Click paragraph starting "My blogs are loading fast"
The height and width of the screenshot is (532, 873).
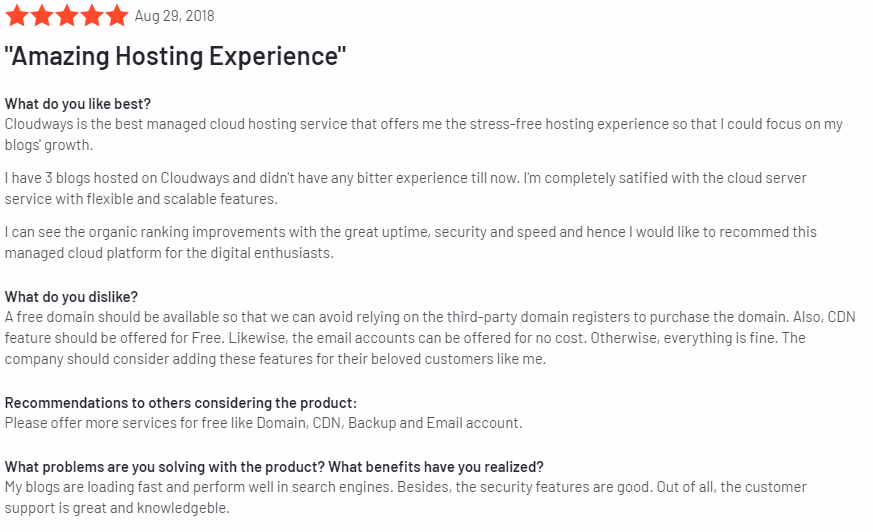point(406,497)
